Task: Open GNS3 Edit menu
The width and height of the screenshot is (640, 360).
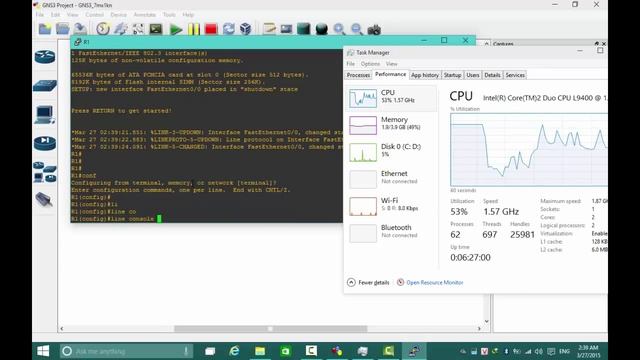Action: pos(56,15)
